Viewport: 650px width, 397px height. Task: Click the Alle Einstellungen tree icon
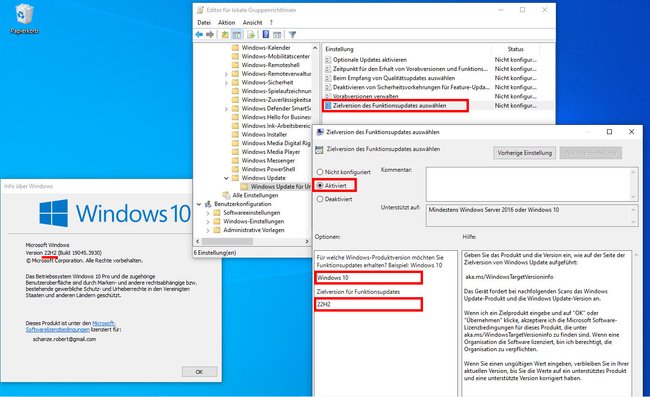point(226,195)
